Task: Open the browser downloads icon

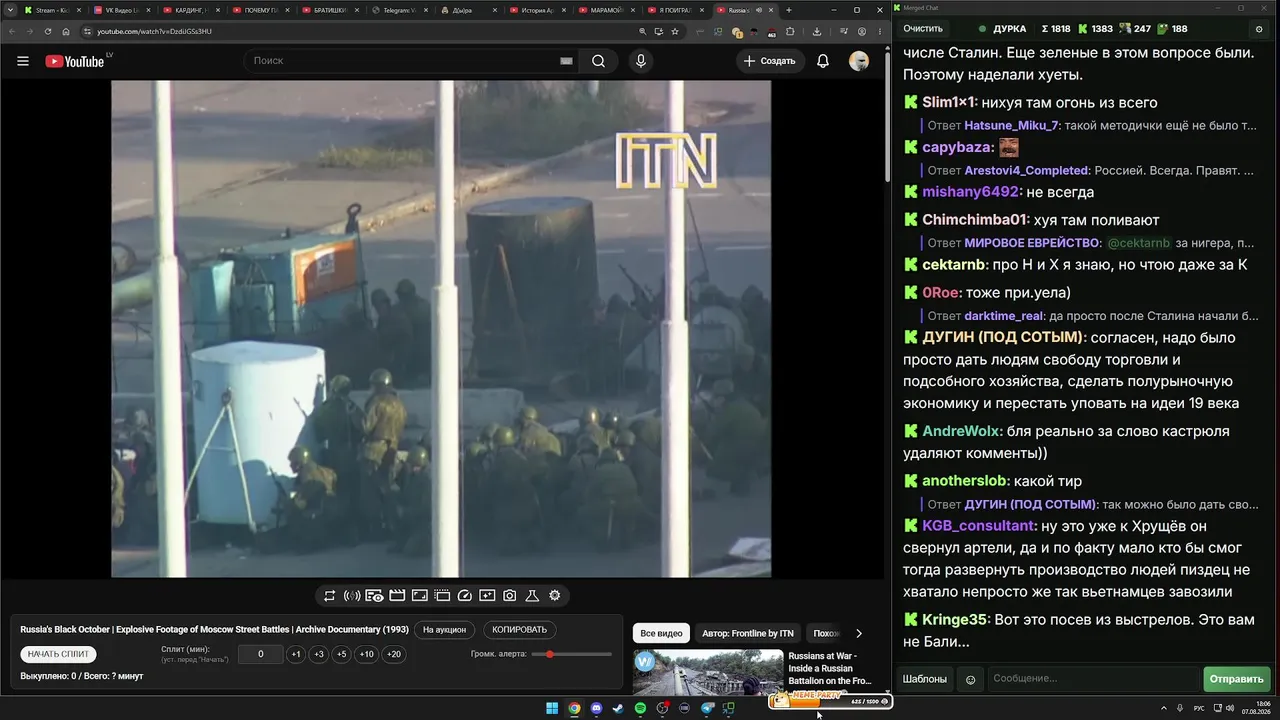Action: coord(817,31)
